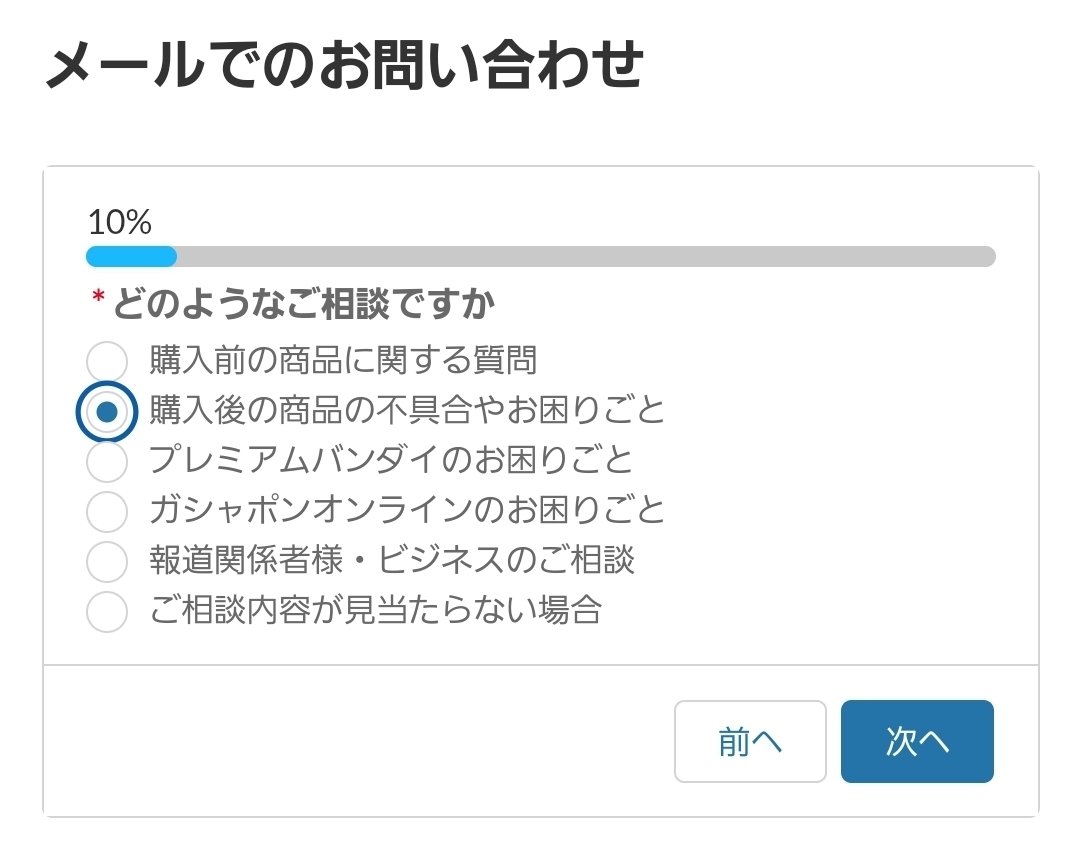Go back with the 前へ button
This screenshot has height=854, width=1080.
click(x=750, y=742)
